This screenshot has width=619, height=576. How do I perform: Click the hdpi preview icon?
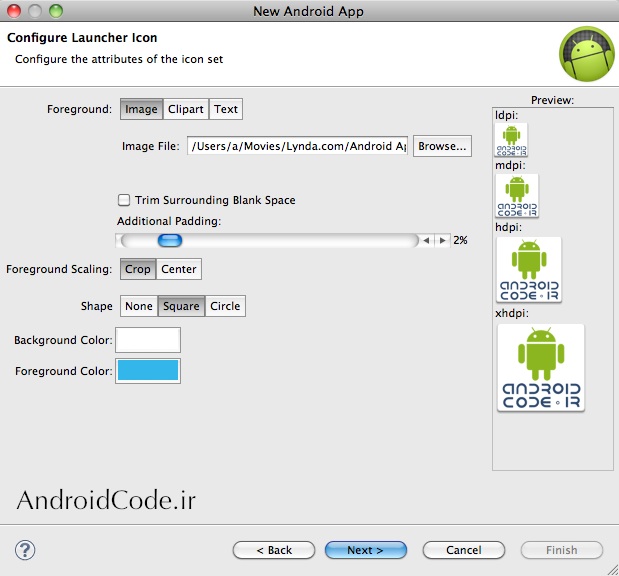tap(529, 269)
